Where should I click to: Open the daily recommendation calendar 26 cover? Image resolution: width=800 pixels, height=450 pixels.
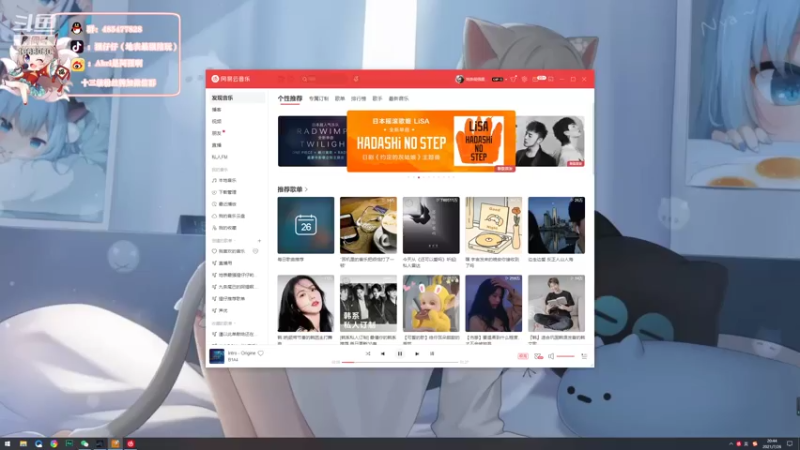306,225
